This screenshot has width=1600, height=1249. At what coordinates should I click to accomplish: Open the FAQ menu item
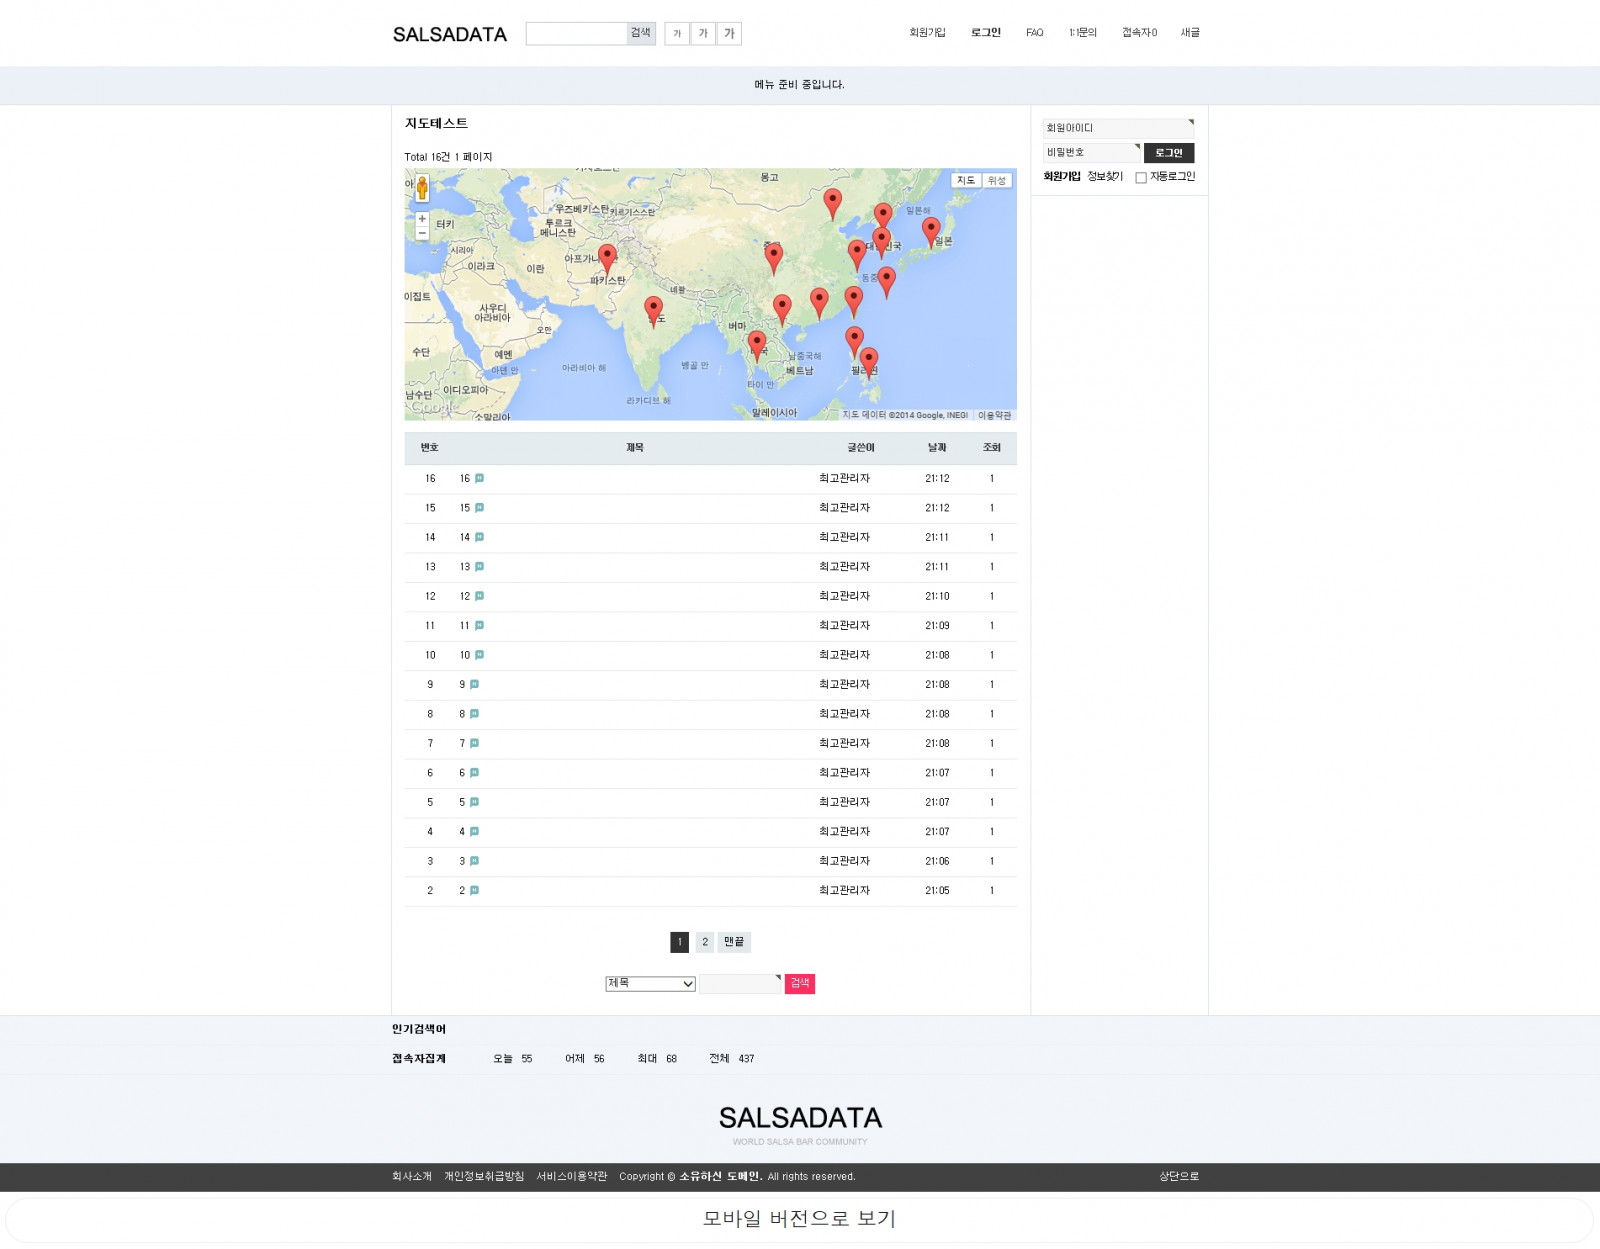point(1034,33)
